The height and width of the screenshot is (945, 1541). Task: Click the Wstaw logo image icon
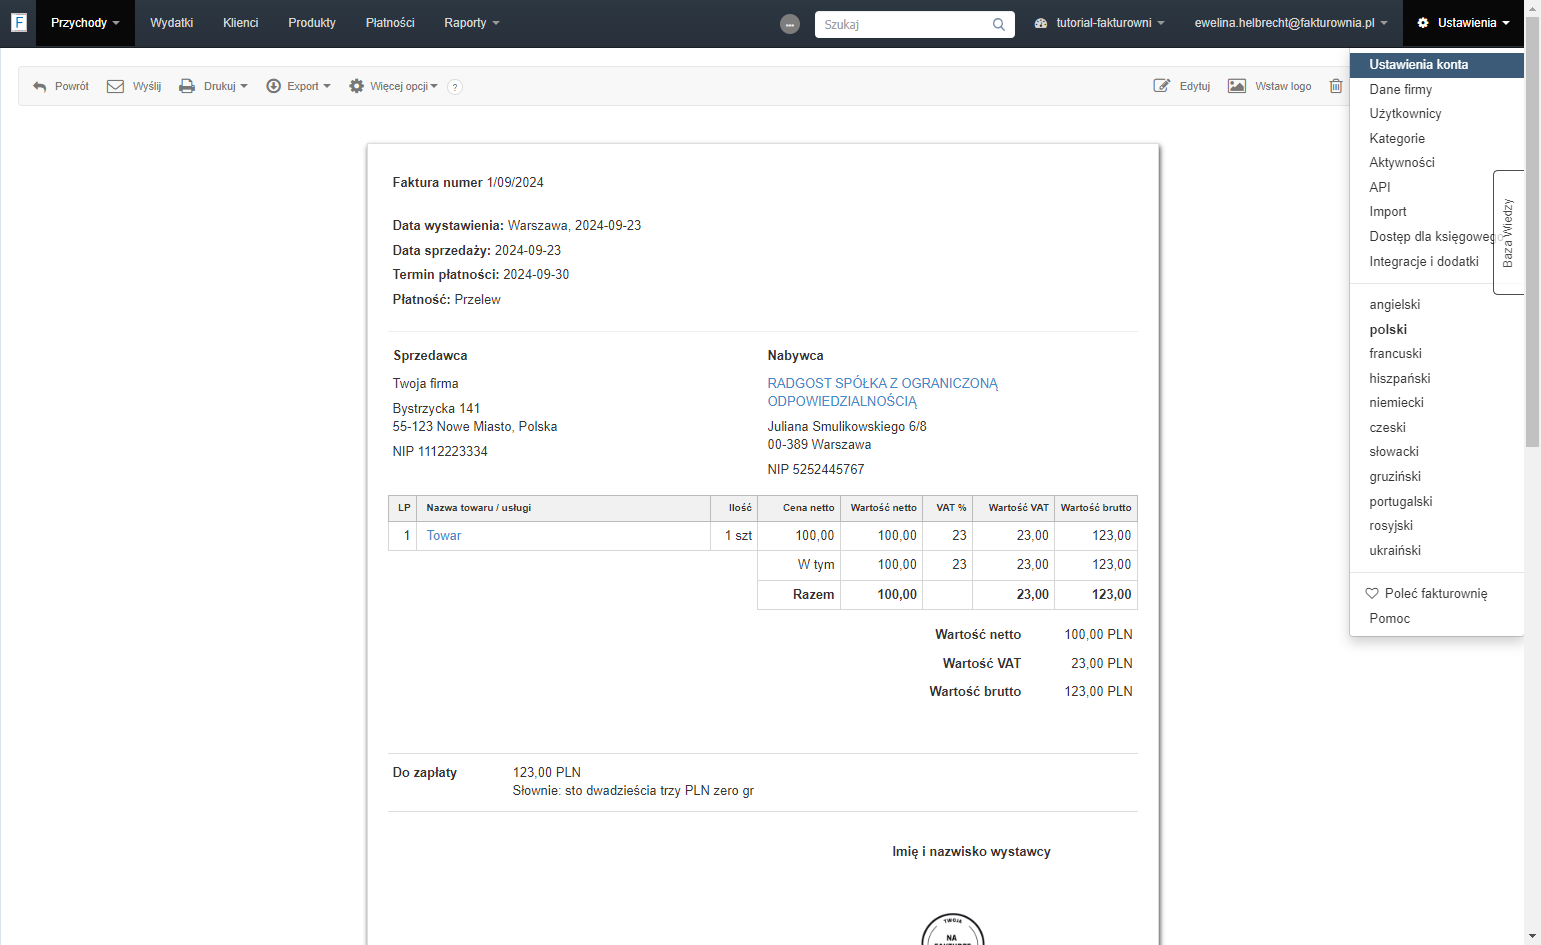(1237, 86)
